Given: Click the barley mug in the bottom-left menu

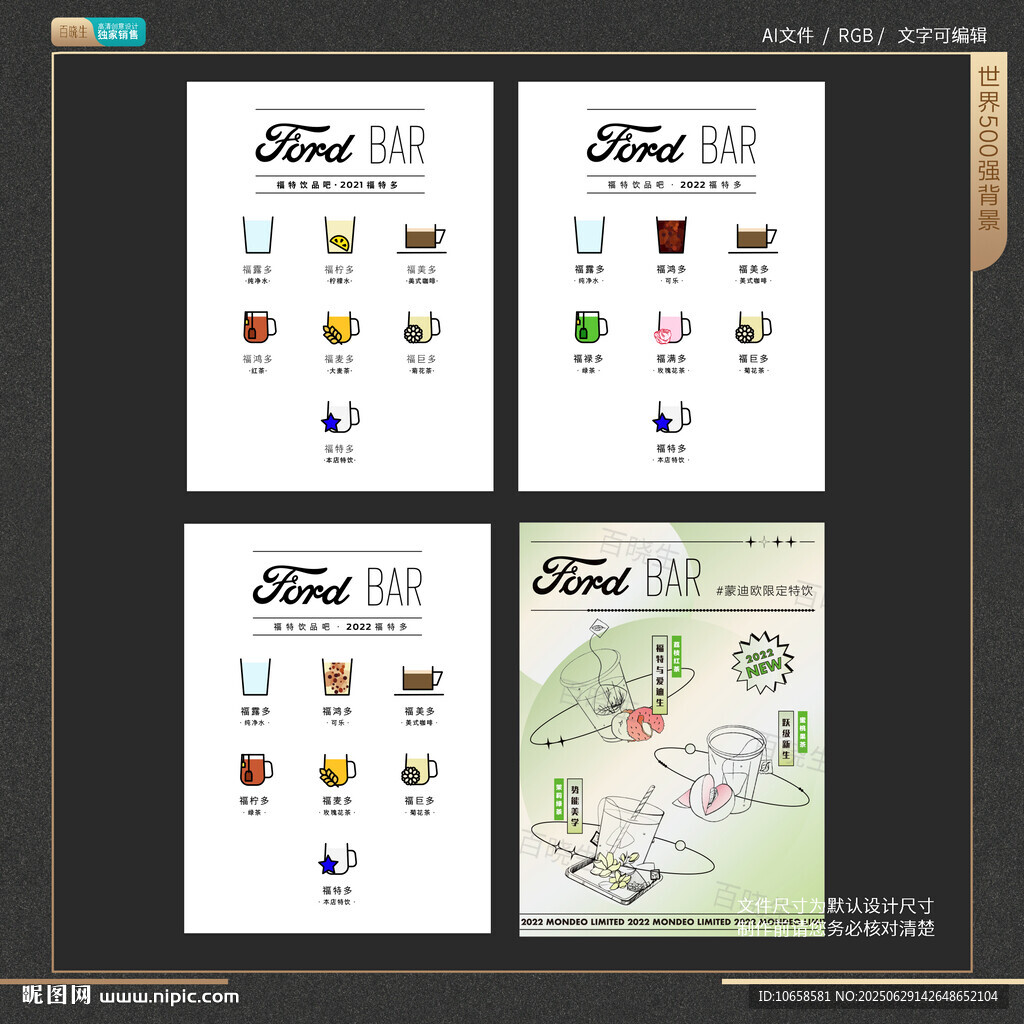Looking at the screenshot, I should [338, 769].
